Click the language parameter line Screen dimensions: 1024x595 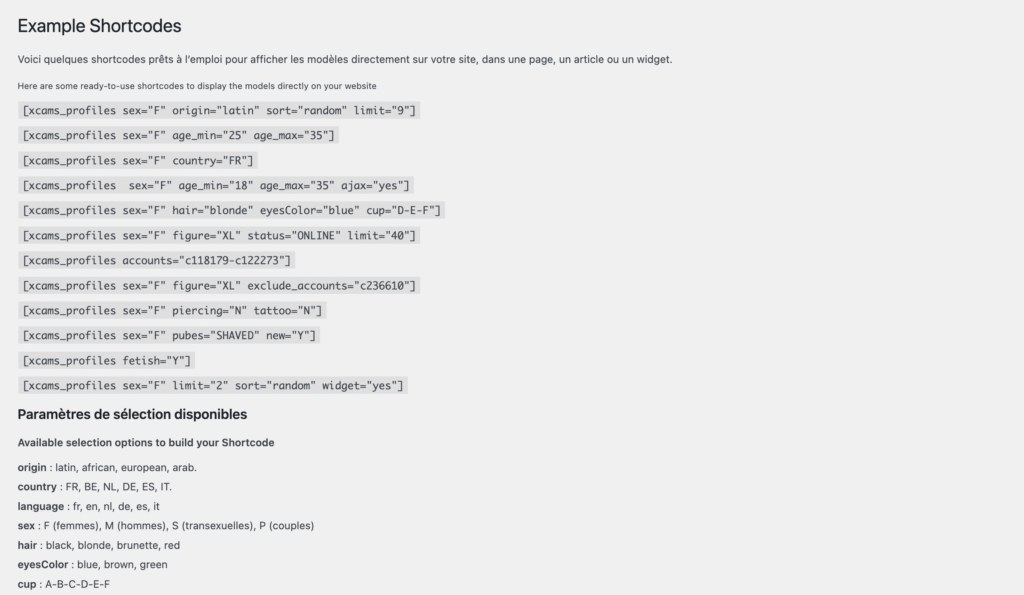(x=89, y=506)
